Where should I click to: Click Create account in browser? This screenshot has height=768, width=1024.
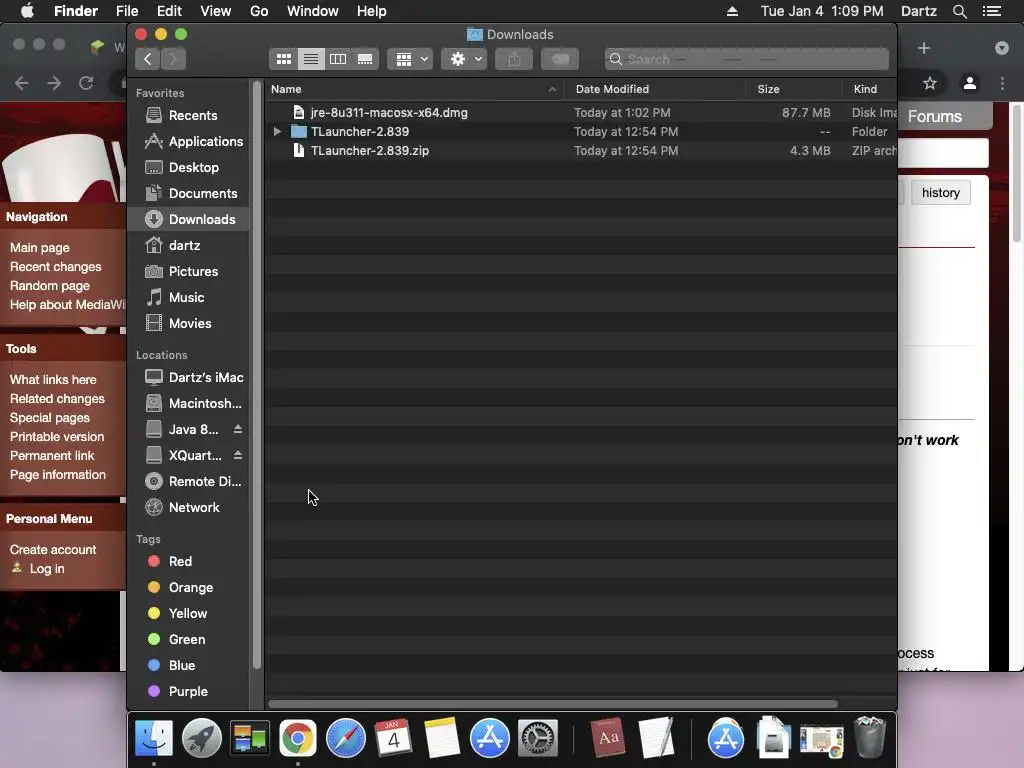coord(53,550)
